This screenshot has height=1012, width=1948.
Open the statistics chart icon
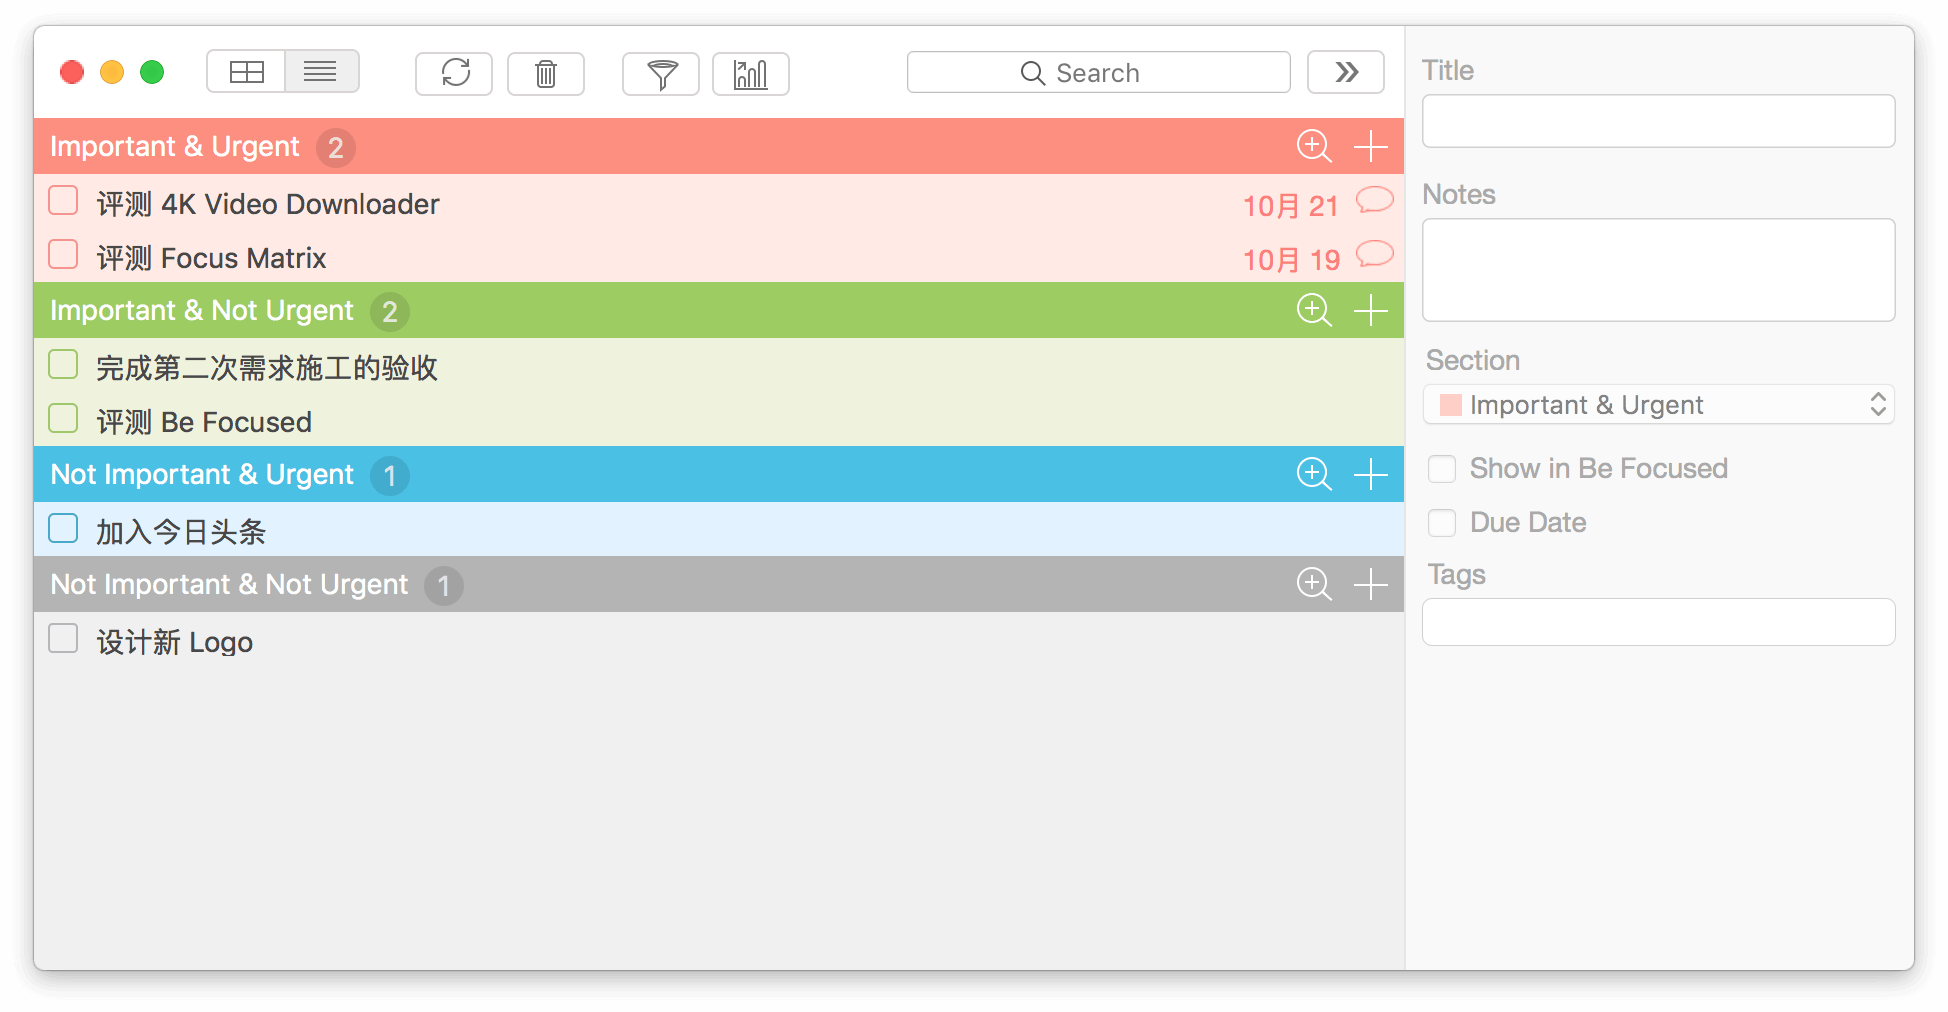point(751,73)
